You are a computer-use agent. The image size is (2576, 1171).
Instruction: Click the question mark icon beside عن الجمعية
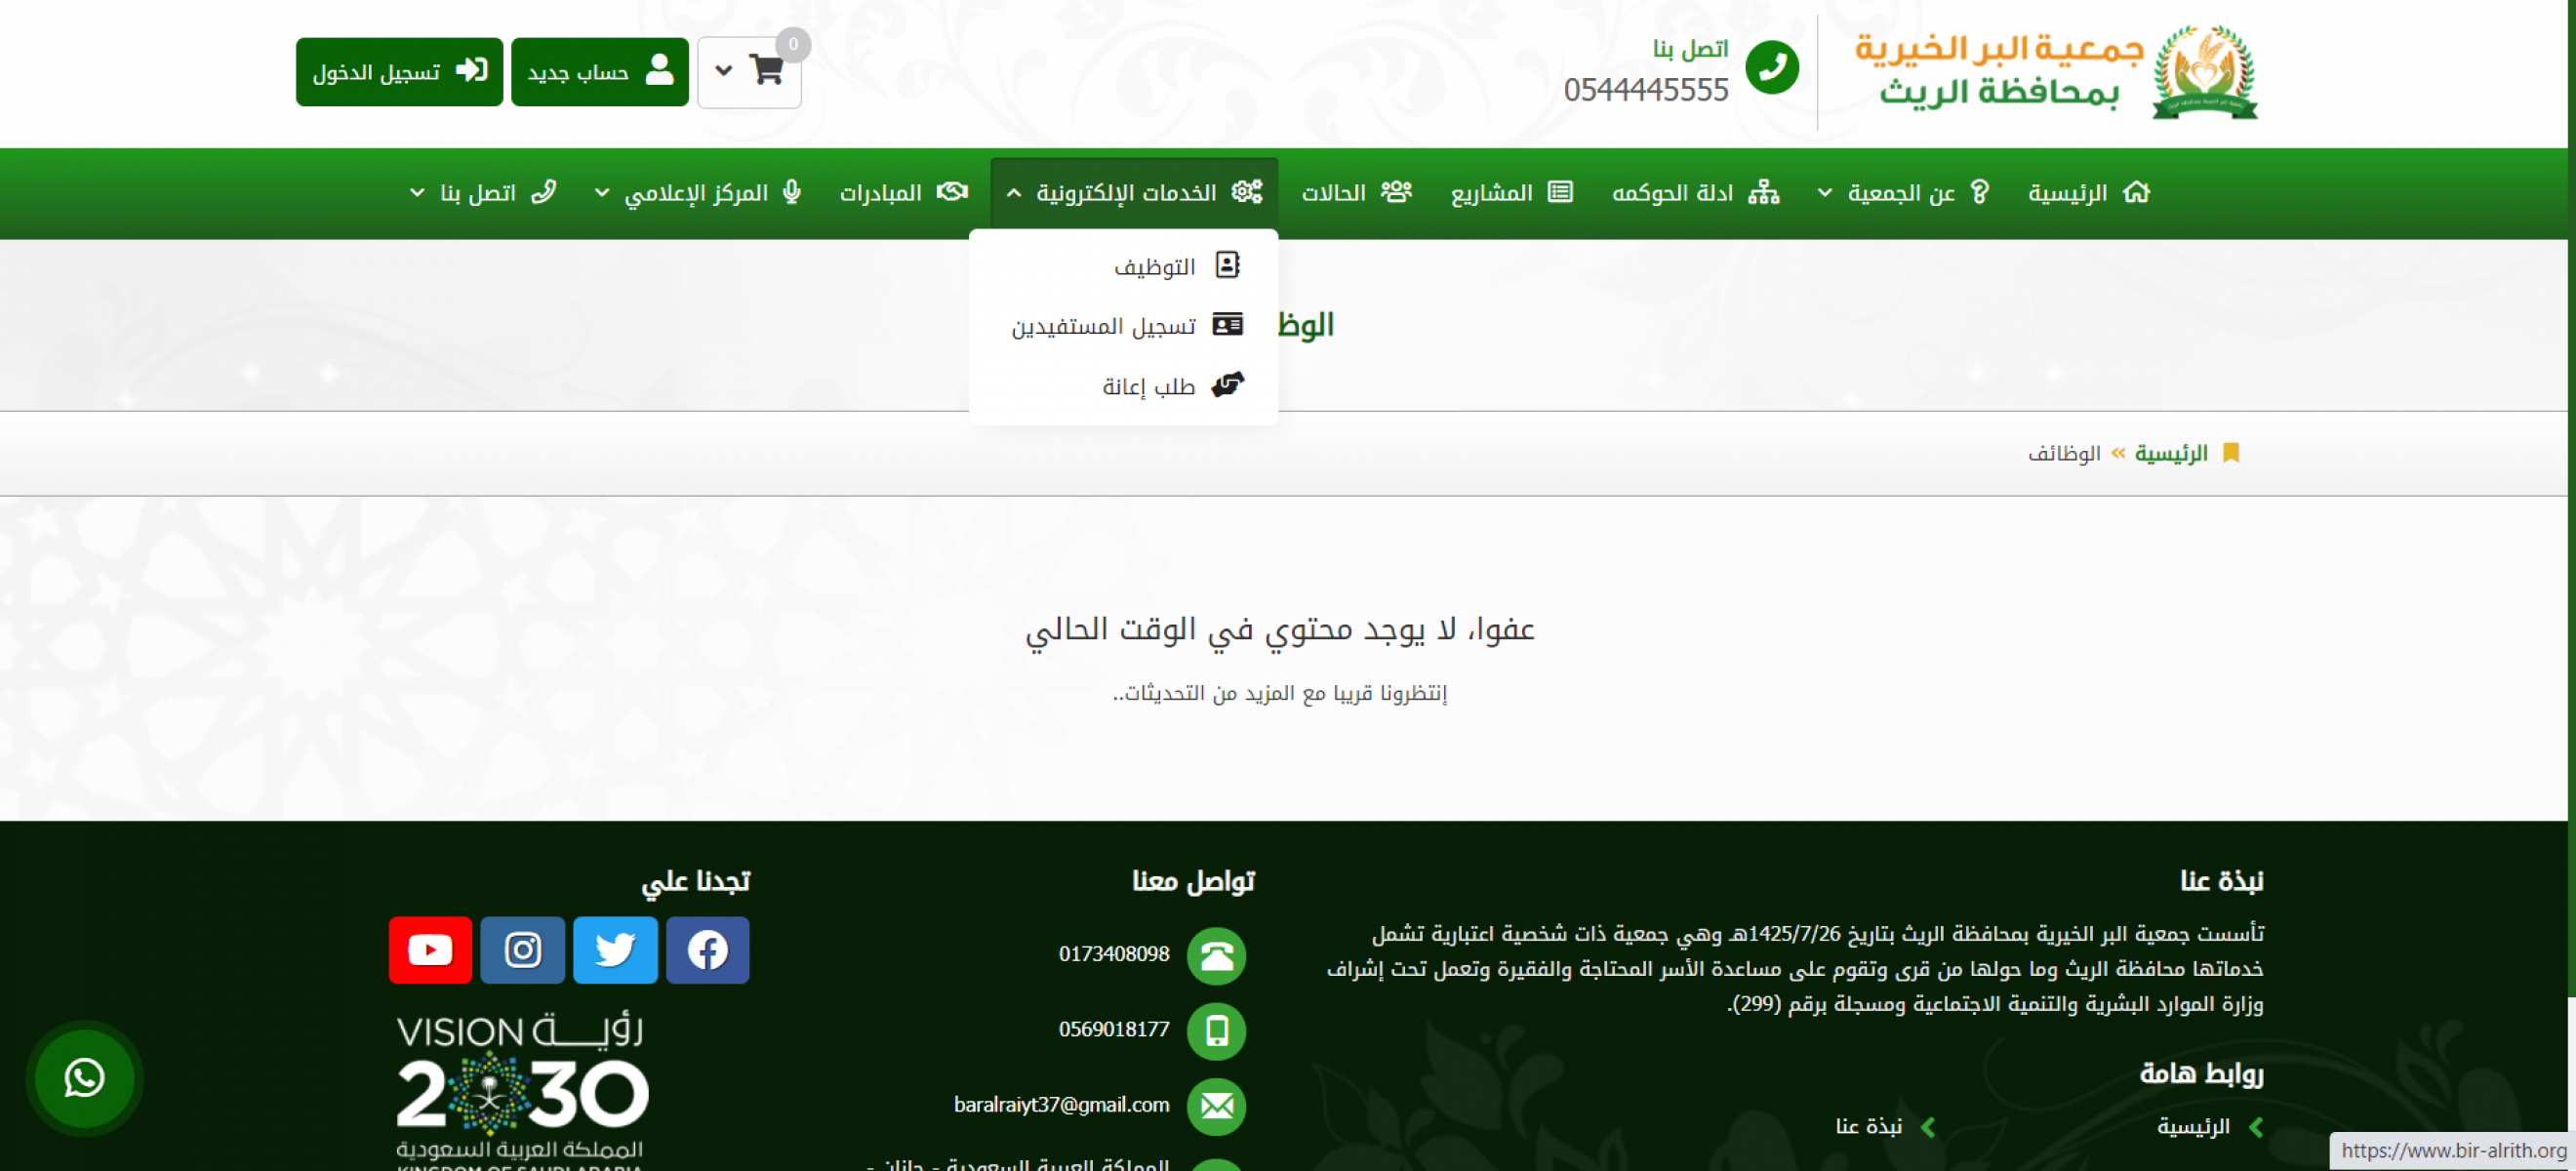pos(1979,192)
